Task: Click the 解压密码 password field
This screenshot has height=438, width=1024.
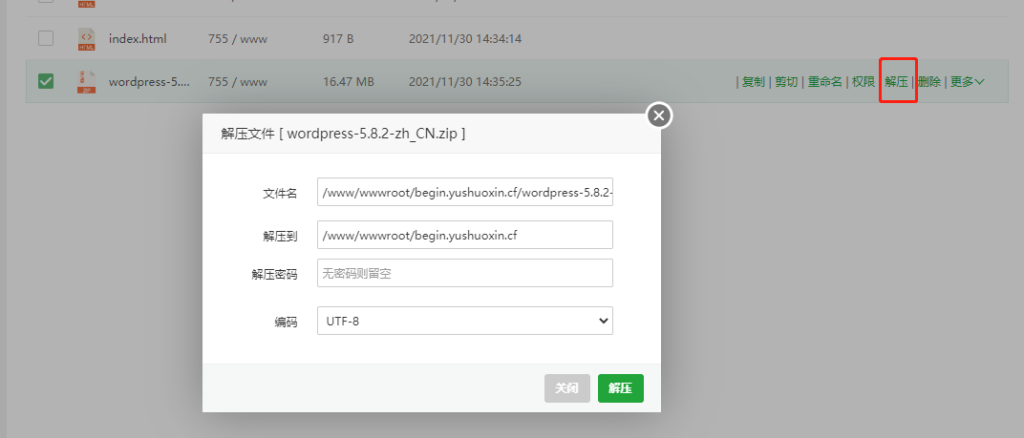Action: [x=464, y=273]
